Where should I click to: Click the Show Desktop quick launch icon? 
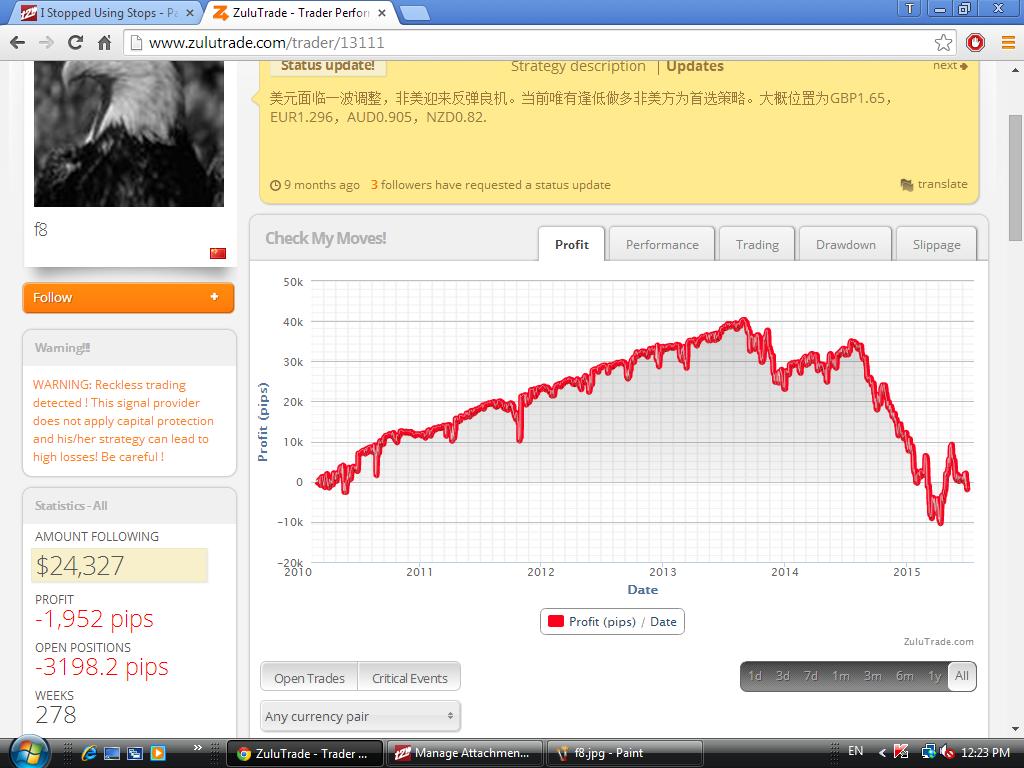pyautogui.click(x=112, y=753)
